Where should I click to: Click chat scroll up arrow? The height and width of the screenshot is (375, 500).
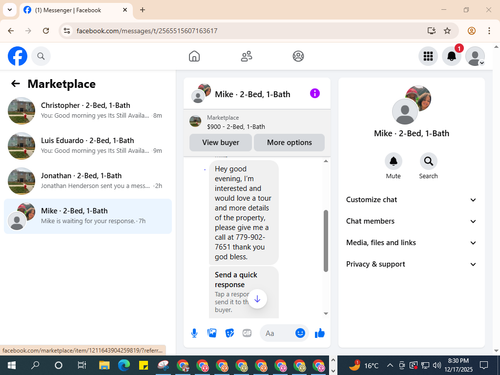click(x=326, y=161)
